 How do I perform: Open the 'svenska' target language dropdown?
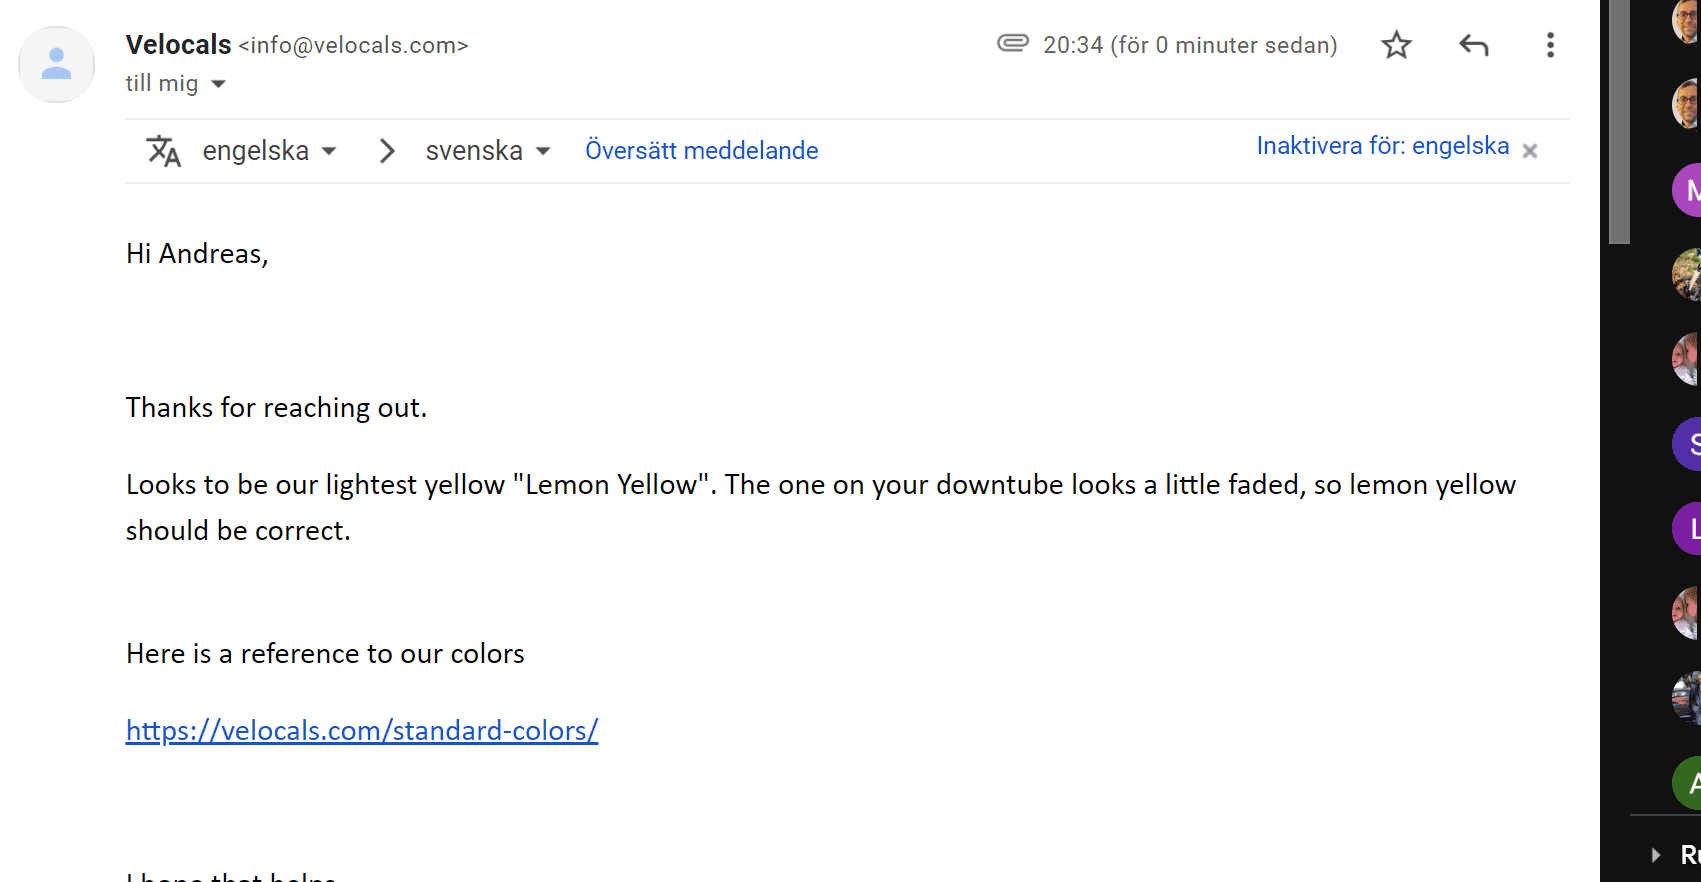488,151
